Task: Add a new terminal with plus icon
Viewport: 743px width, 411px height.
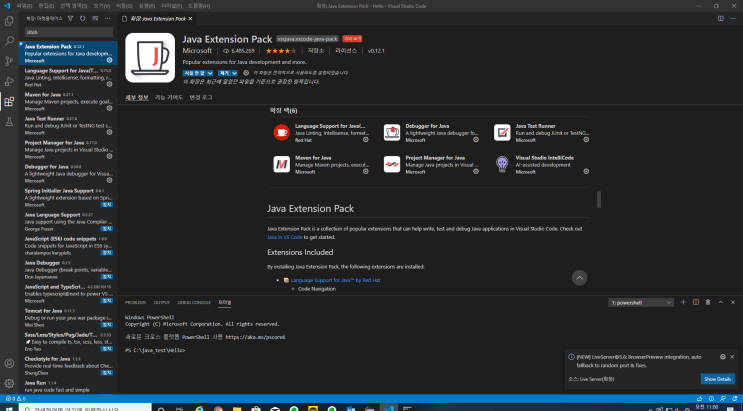Action: 683,302
